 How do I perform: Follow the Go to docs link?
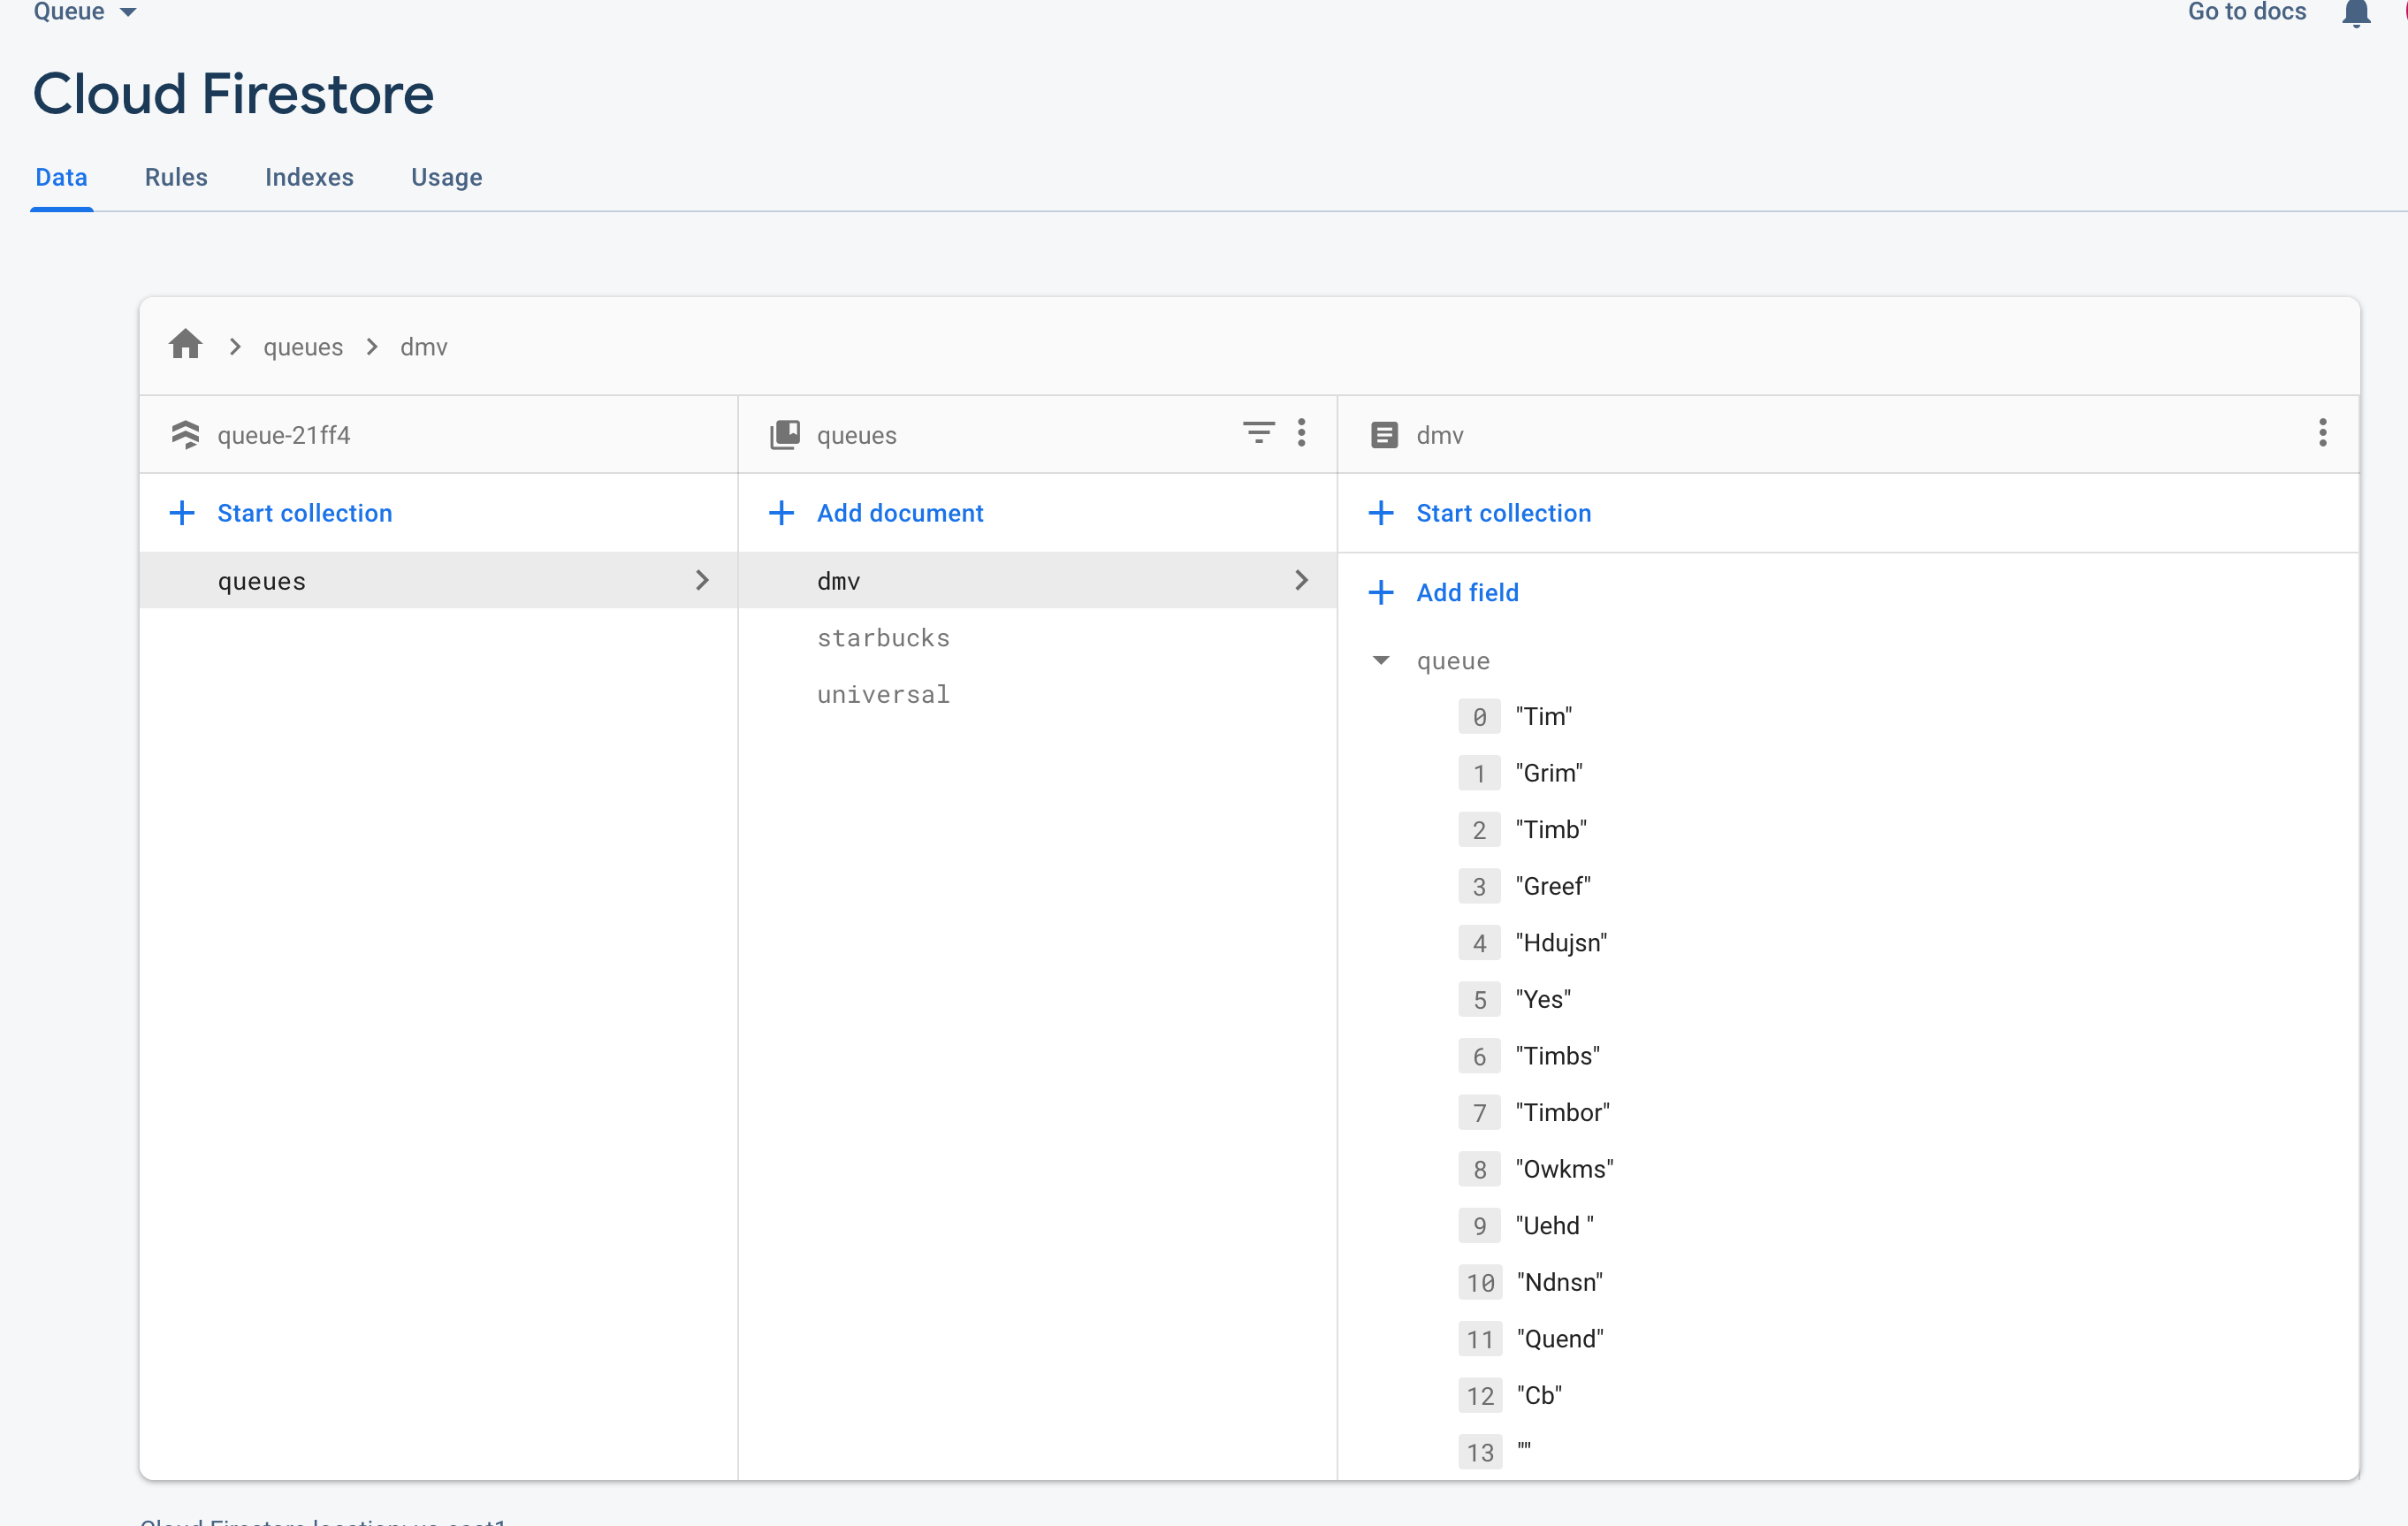coord(2246,12)
